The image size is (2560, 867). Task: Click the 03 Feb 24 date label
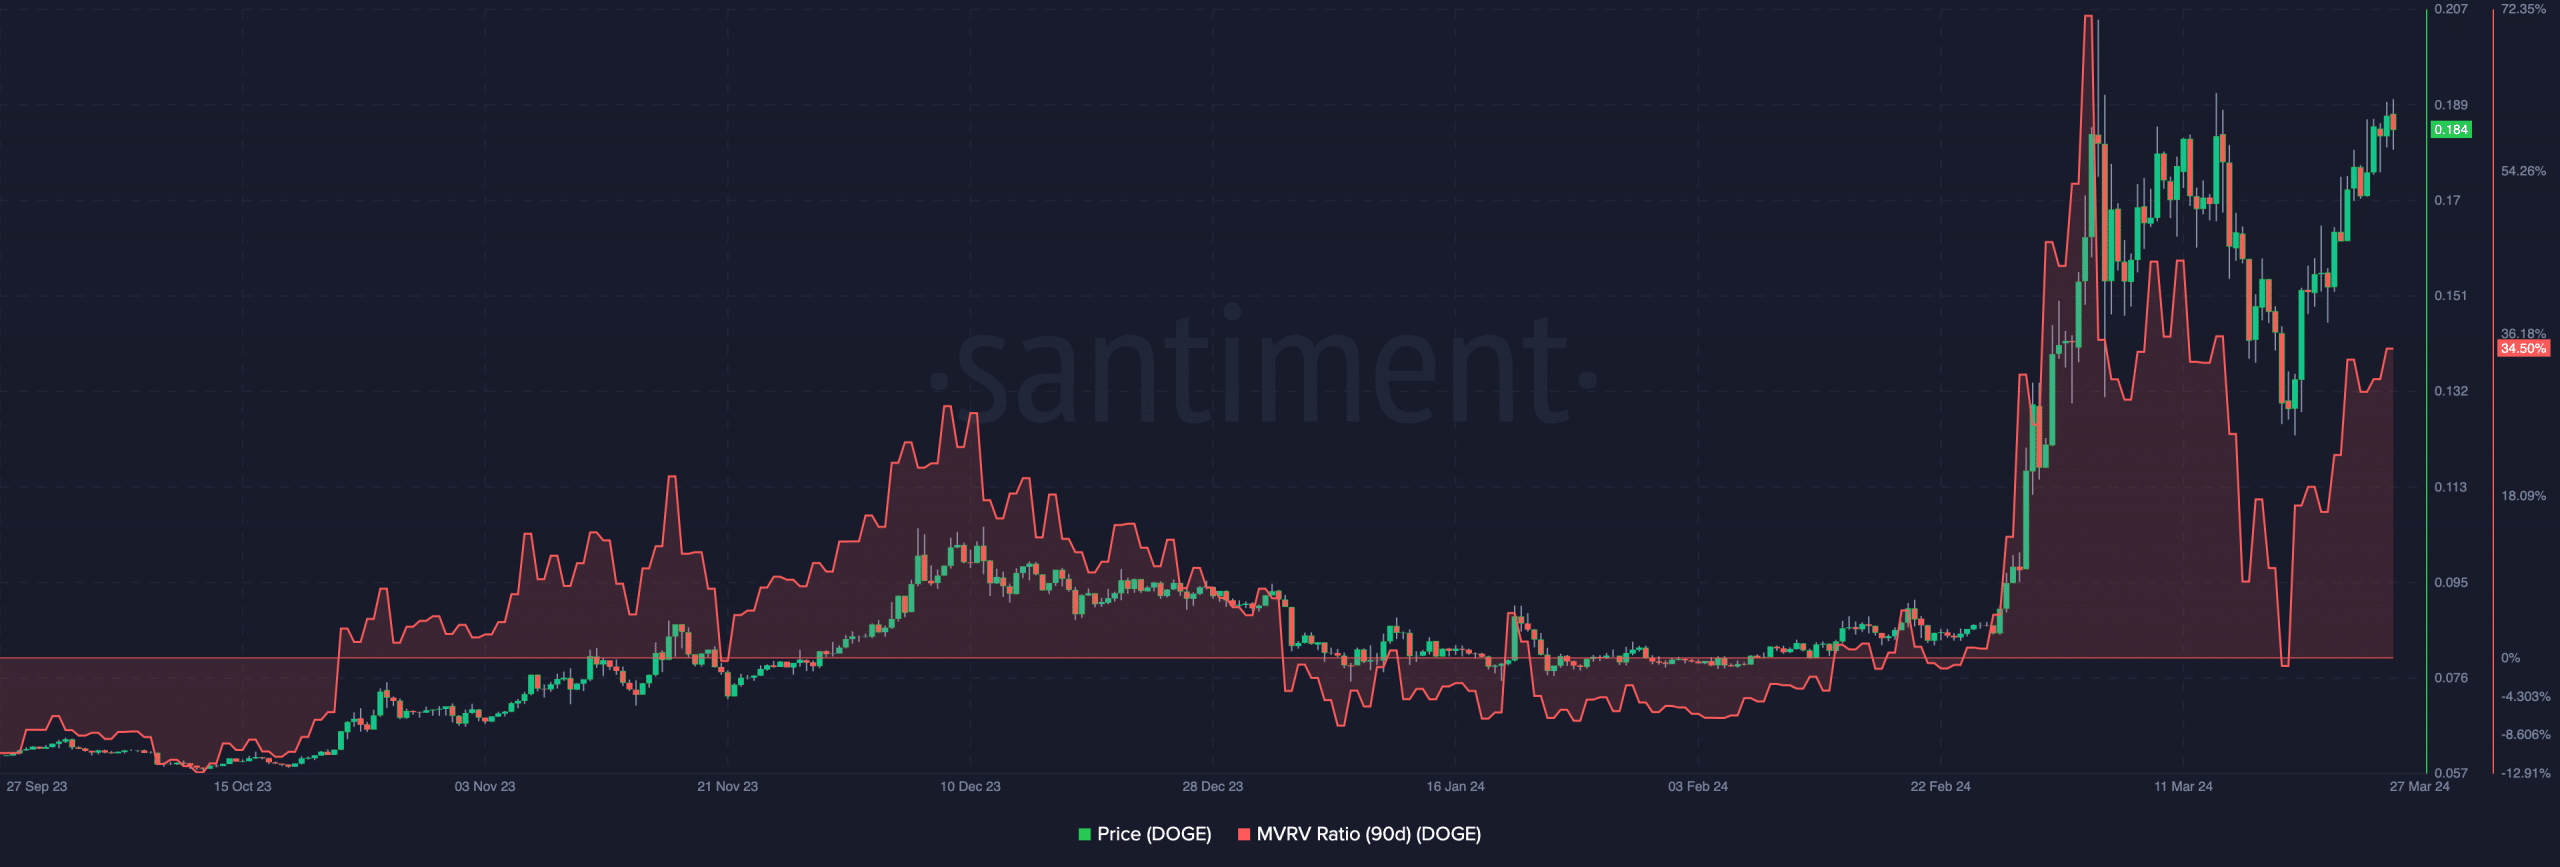1698,786
